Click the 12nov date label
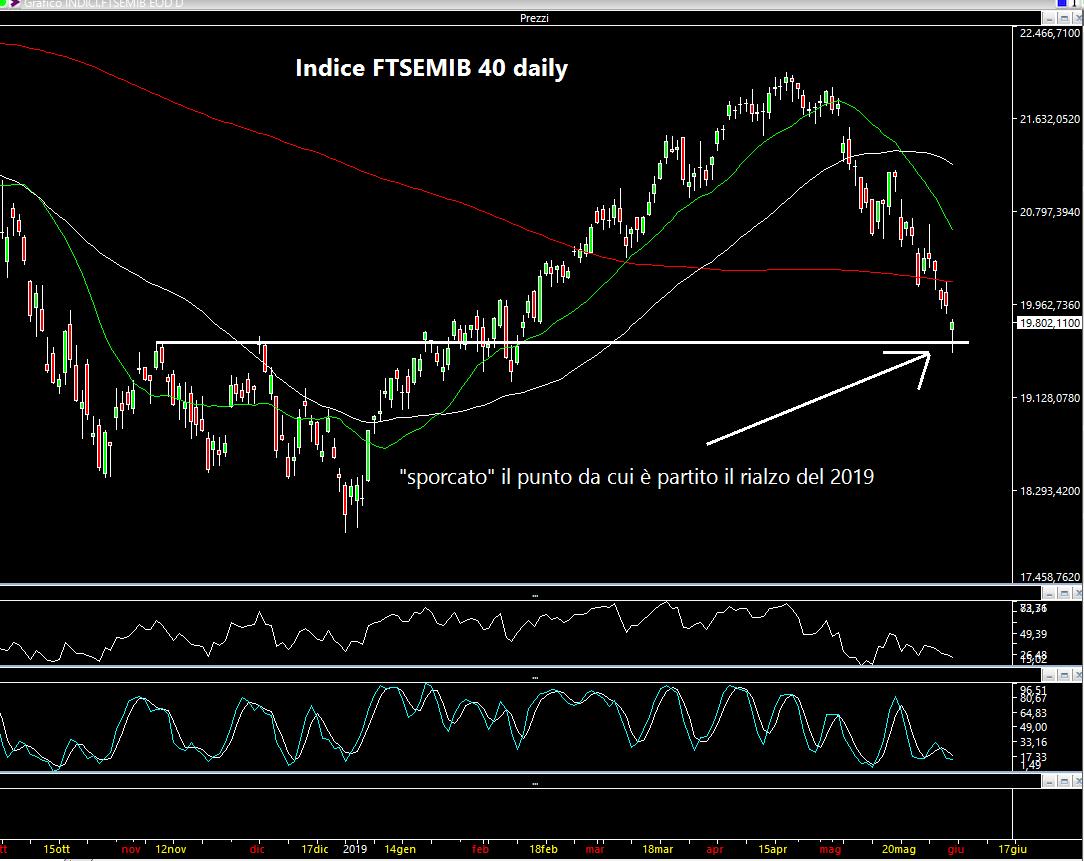1084x861 pixels. pyautogui.click(x=171, y=849)
